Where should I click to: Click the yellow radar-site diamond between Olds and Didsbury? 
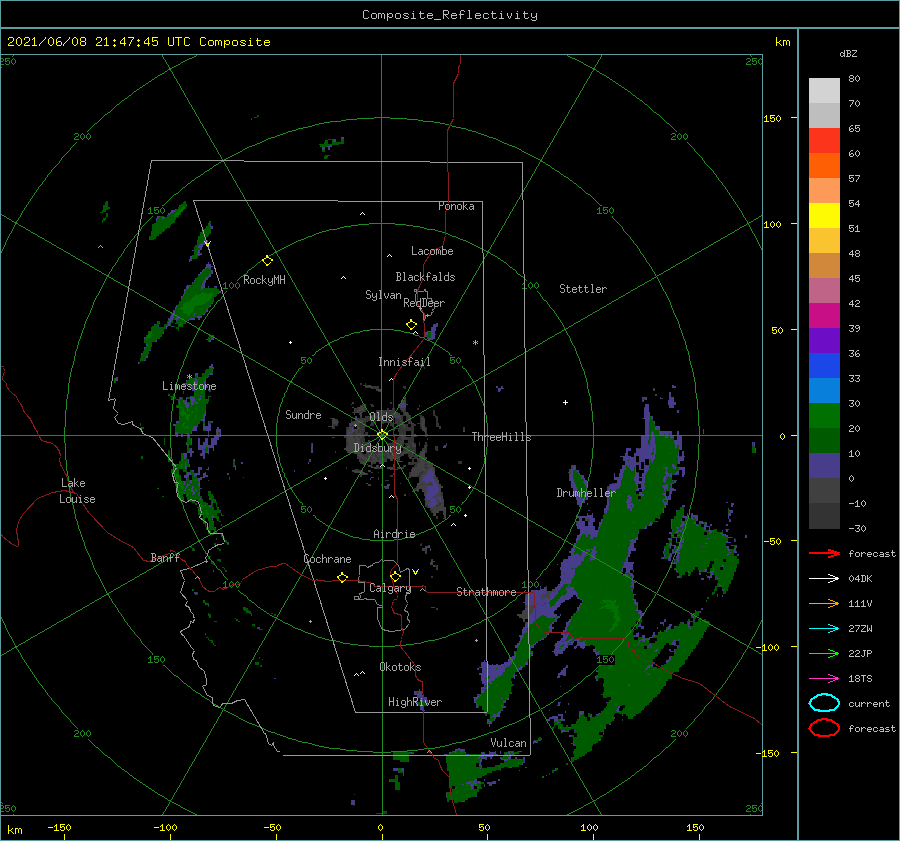point(382,435)
